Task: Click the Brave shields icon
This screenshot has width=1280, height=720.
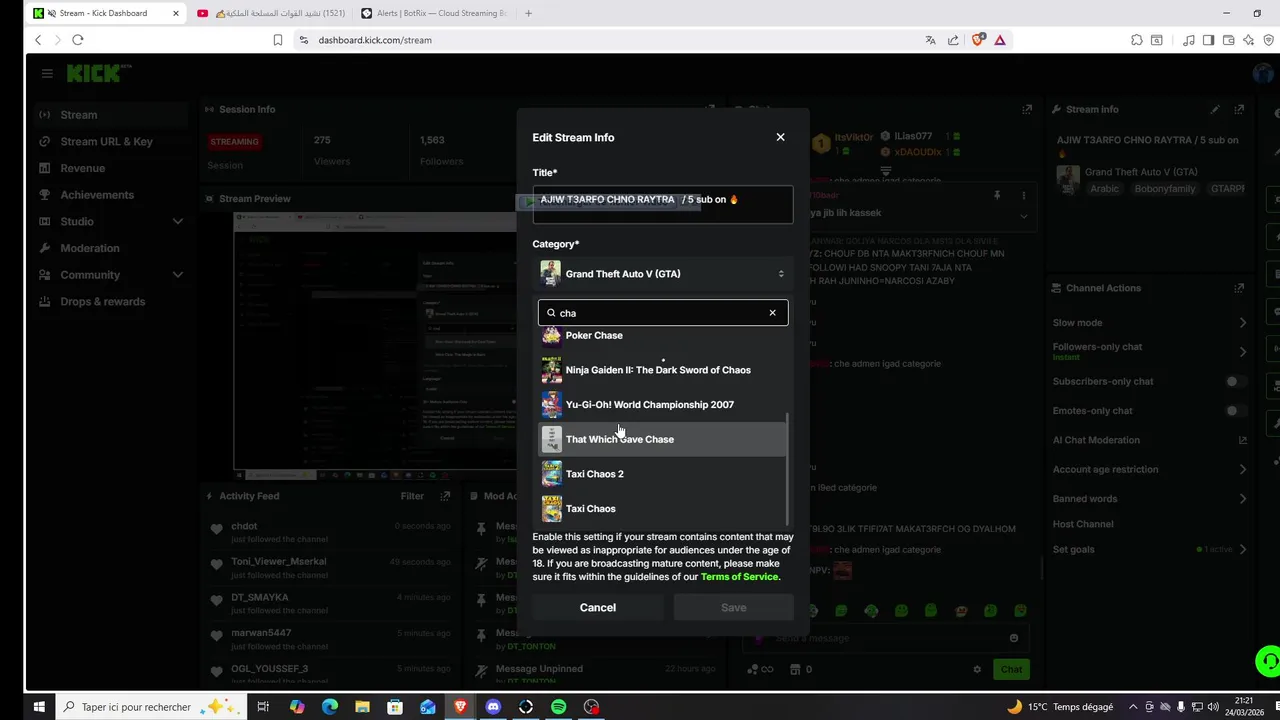Action: click(x=978, y=40)
